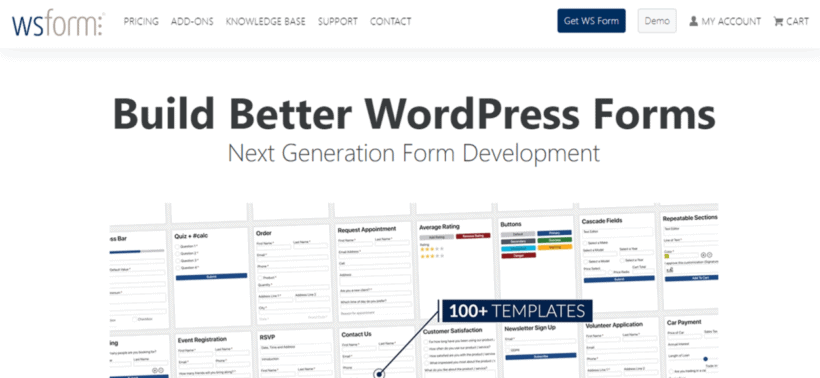Open the Support page link
820x378 pixels.
(338, 21)
